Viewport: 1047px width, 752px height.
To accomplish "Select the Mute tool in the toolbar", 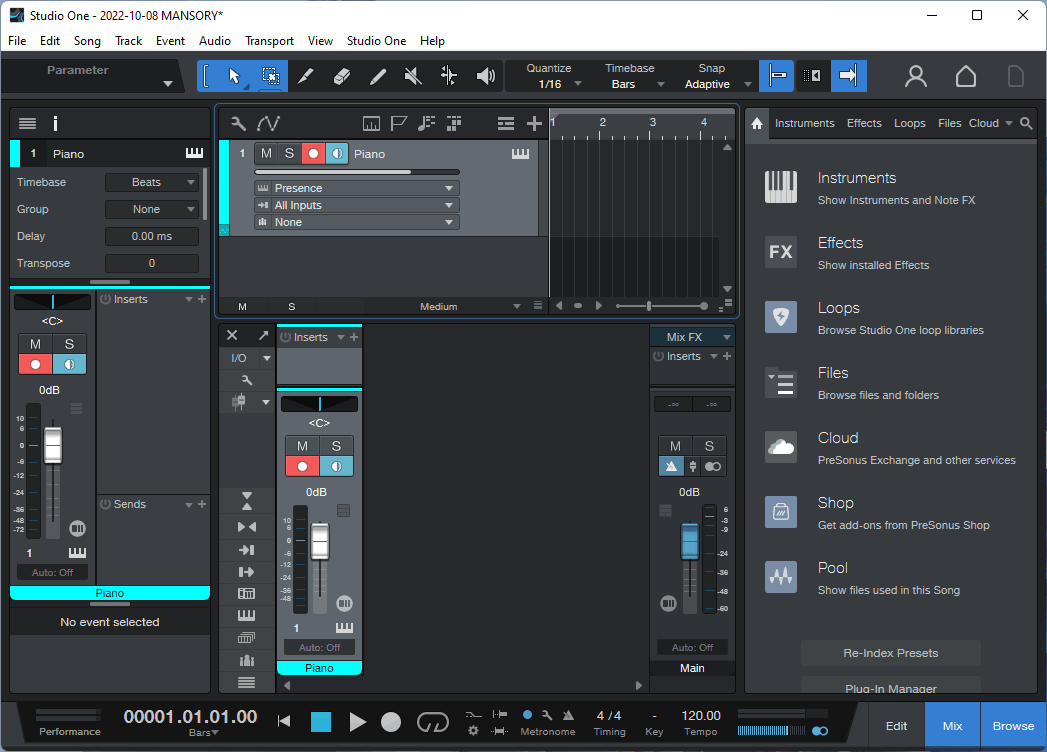I will 412,75.
